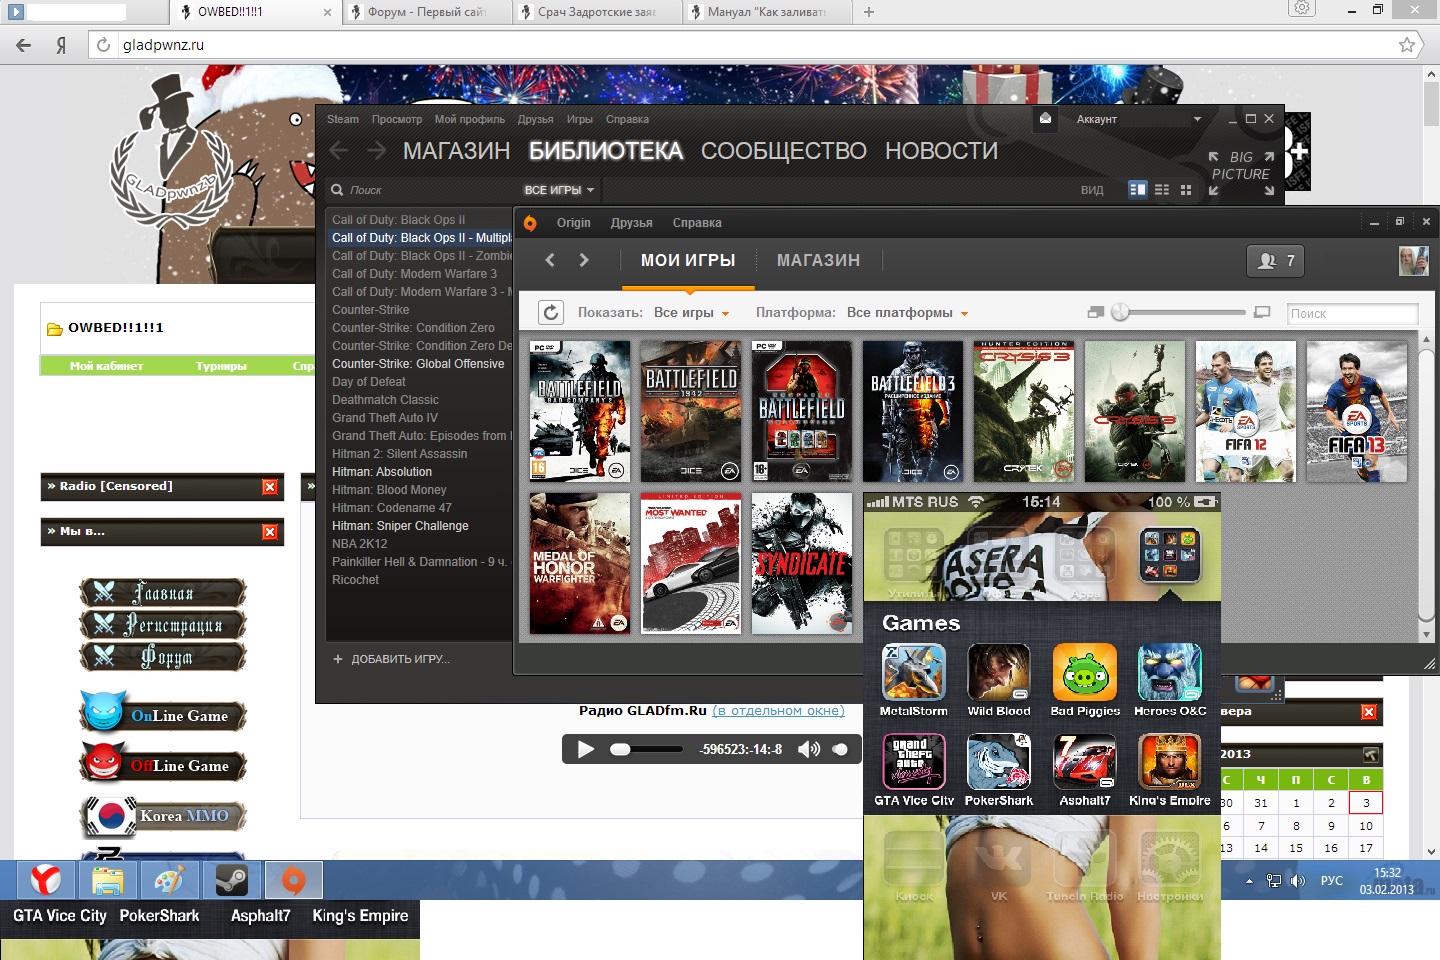Open the Просмотр menu in Steam
This screenshot has width=1440, height=960.
coord(397,119)
